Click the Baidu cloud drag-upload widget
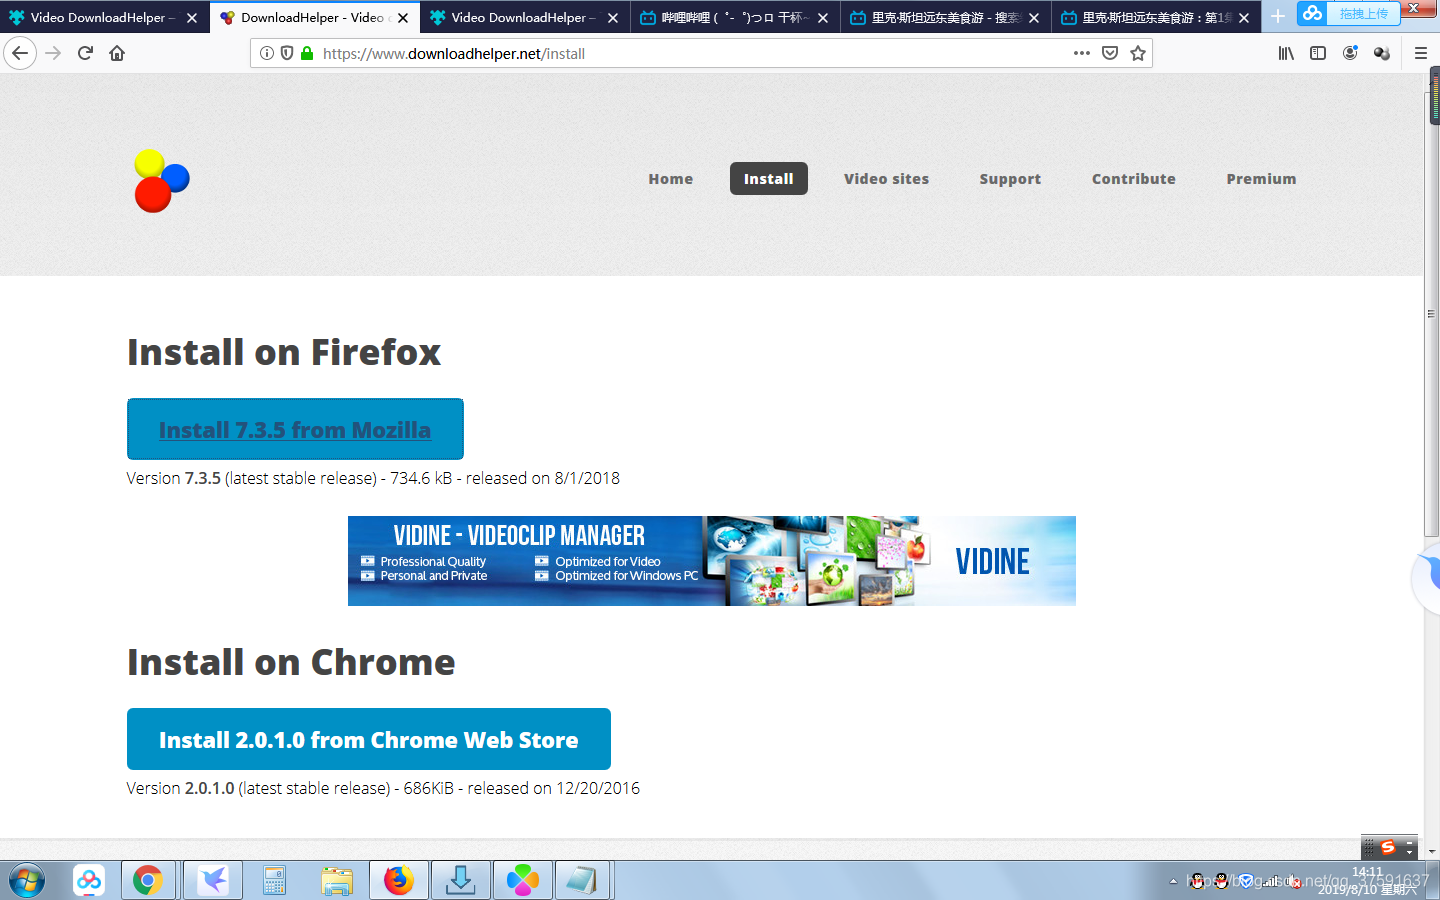The image size is (1440, 900). [1348, 13]
